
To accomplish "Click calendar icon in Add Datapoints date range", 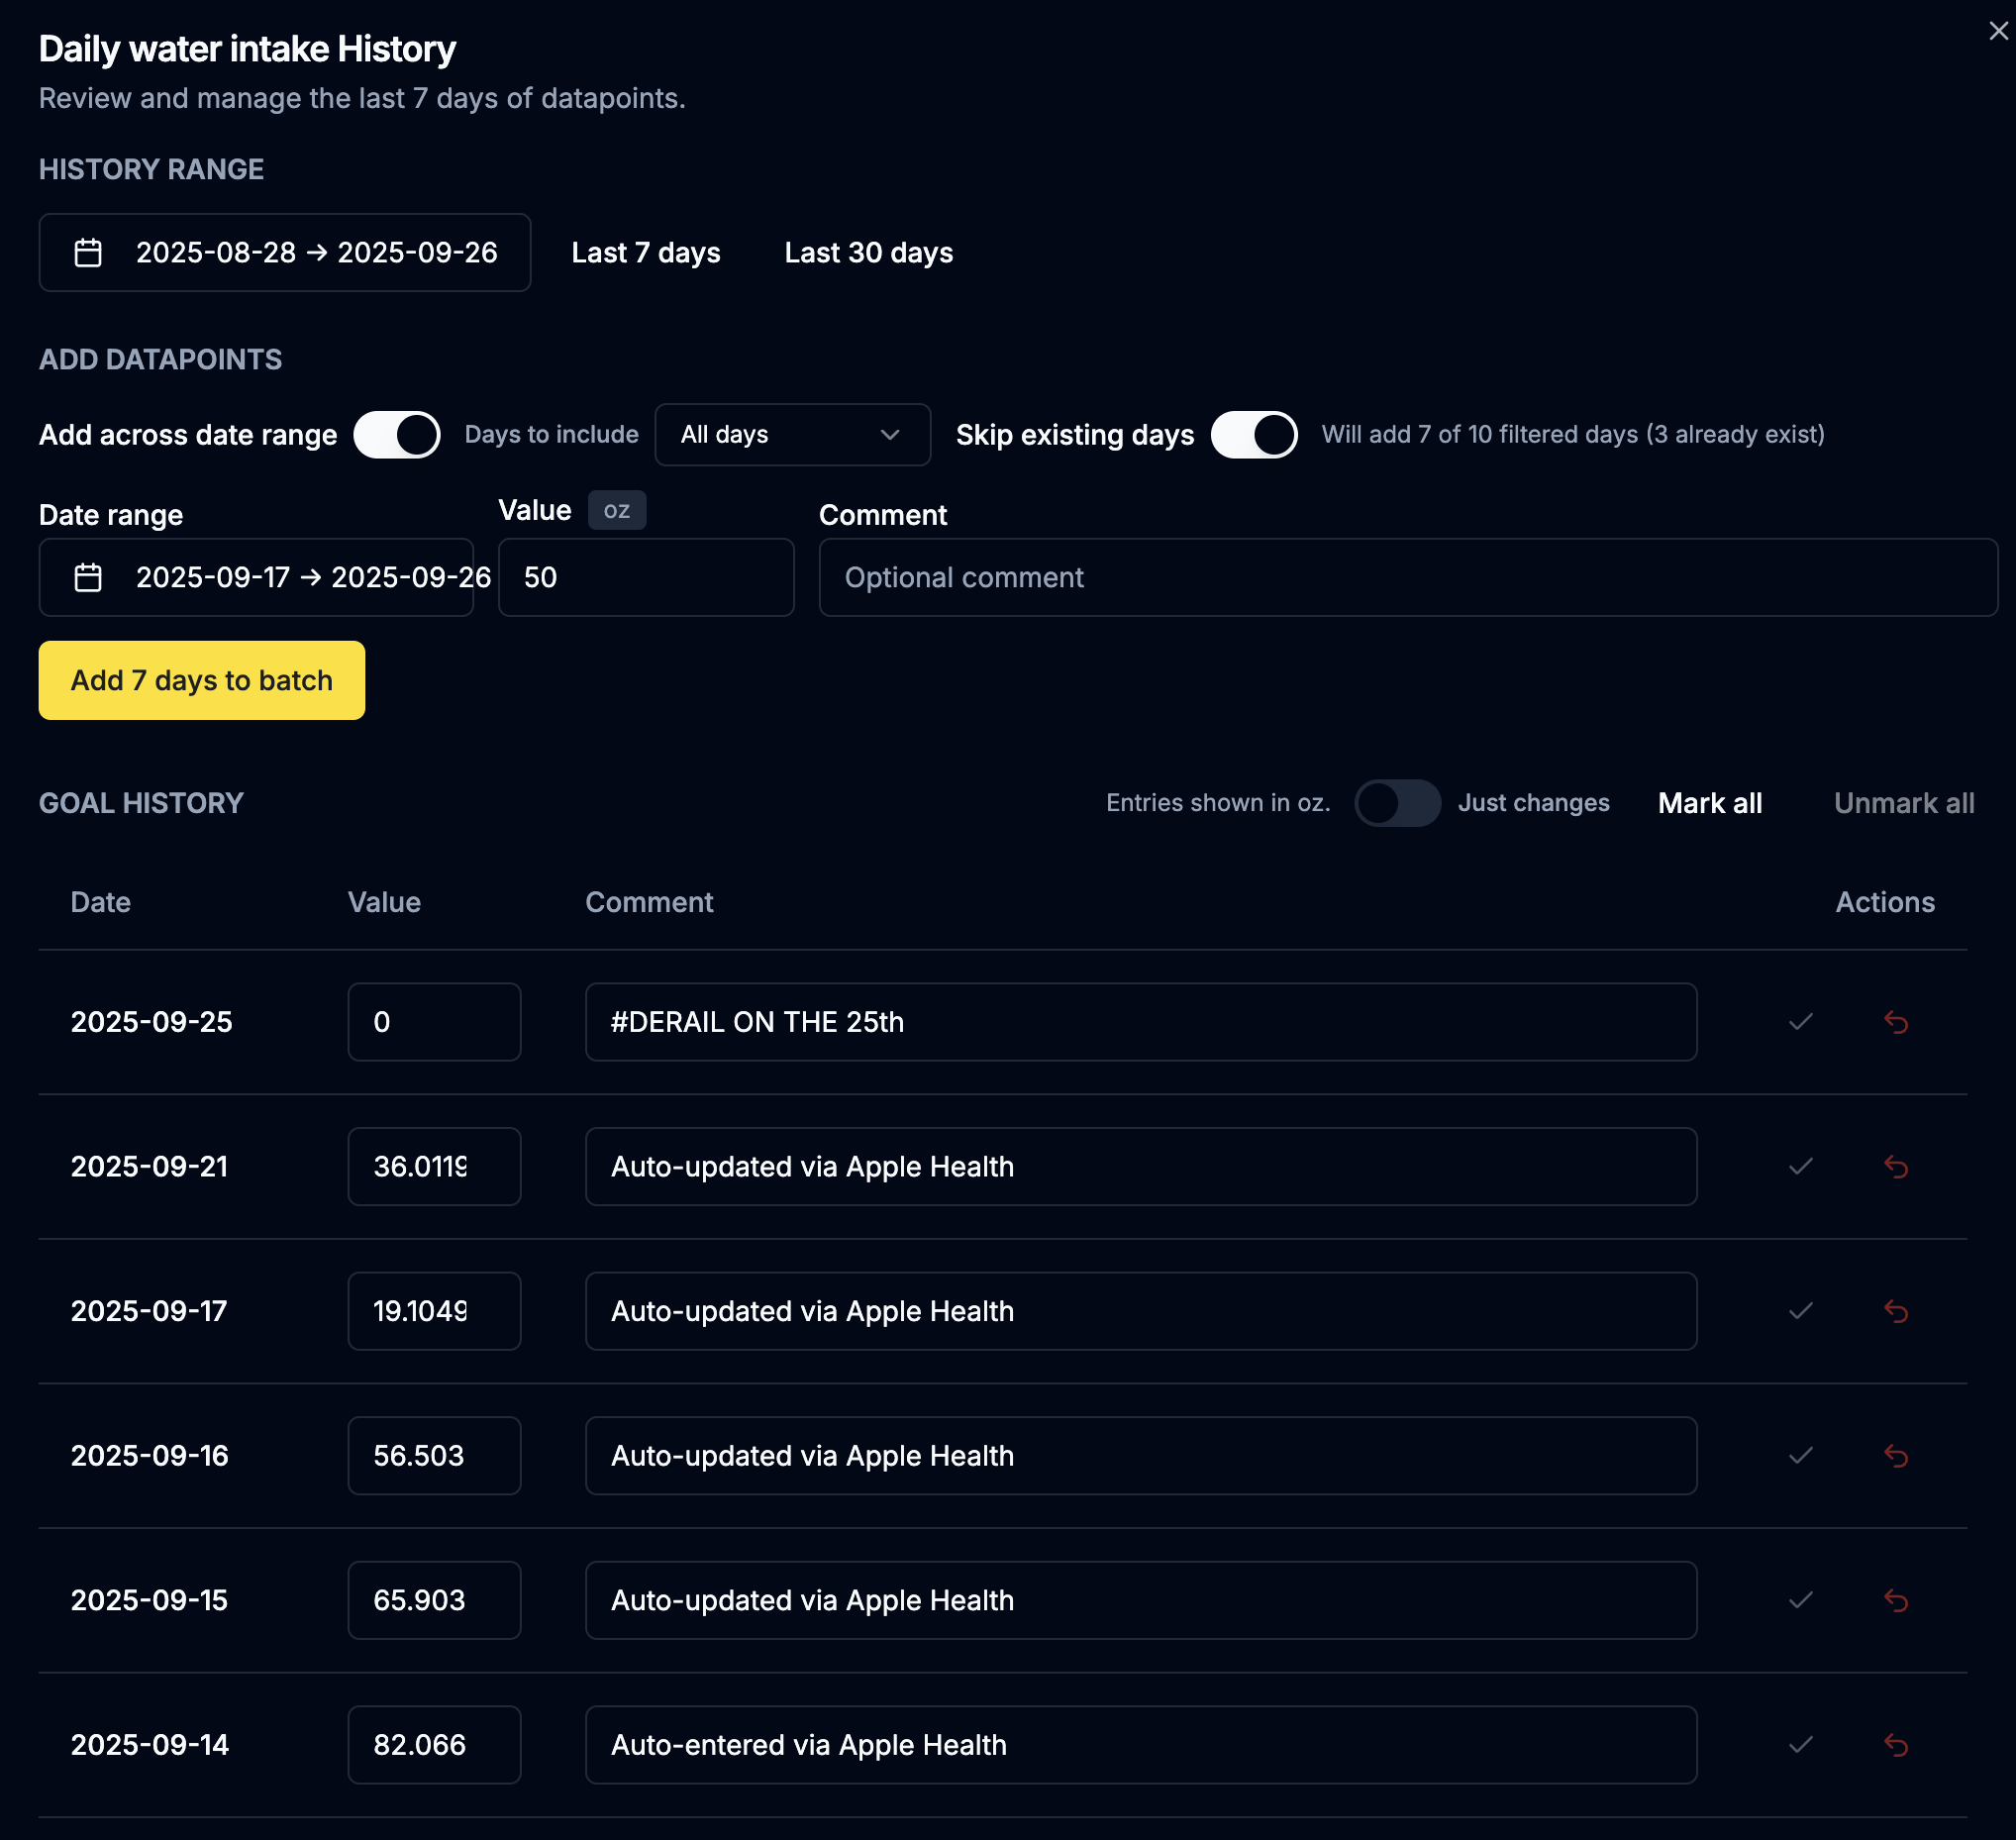I will pyautogui.click(x=88, y=578).
